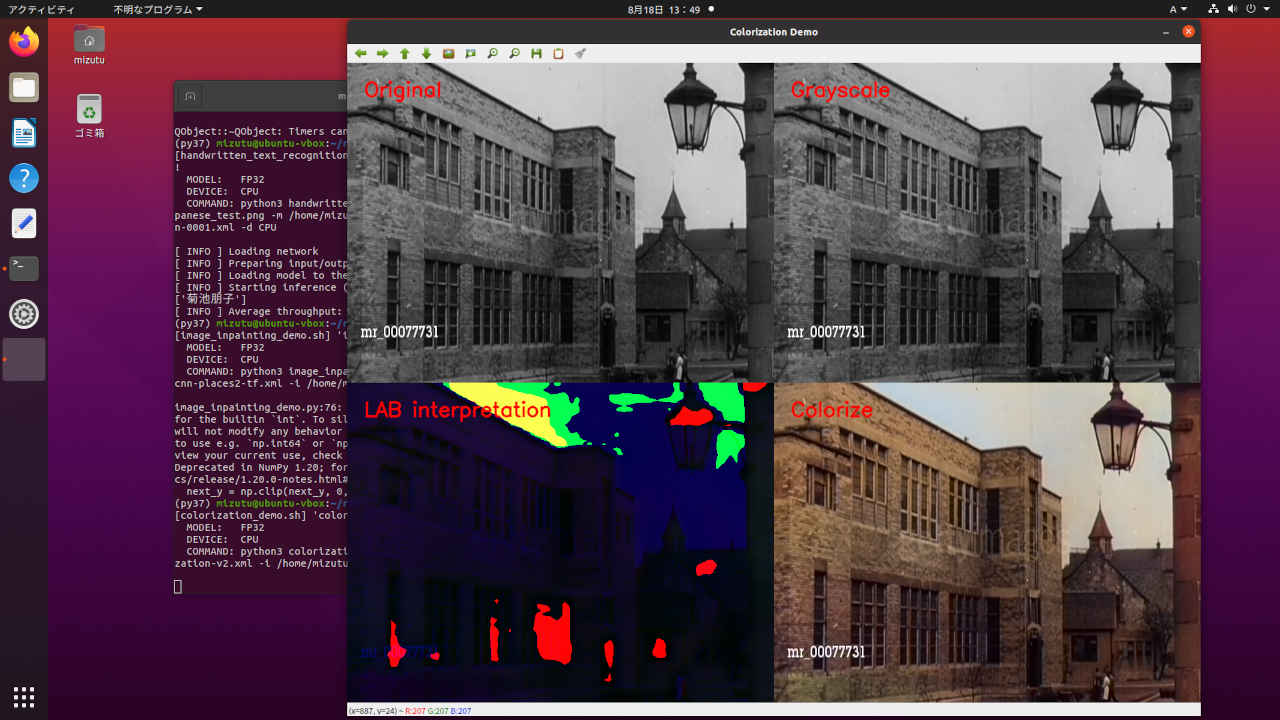Screen dimensions: 1280x720
Task: Open the clock and calendar menu in the top bar
Action: (x=664, y=9)
